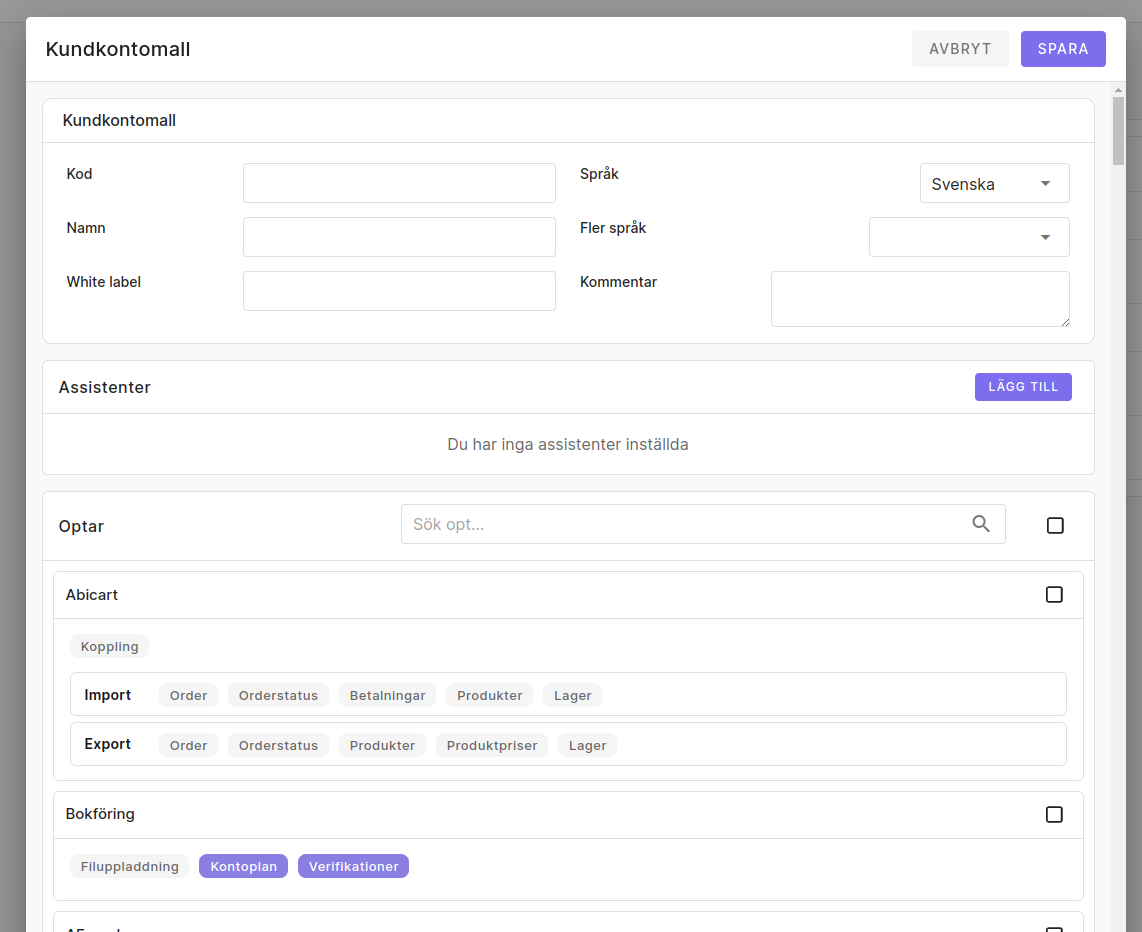This screenshot has height=932, width=1142.
Task: Toggle the Export Orderstatus chip
Action: pyautogui.click(x=278, y=745)
